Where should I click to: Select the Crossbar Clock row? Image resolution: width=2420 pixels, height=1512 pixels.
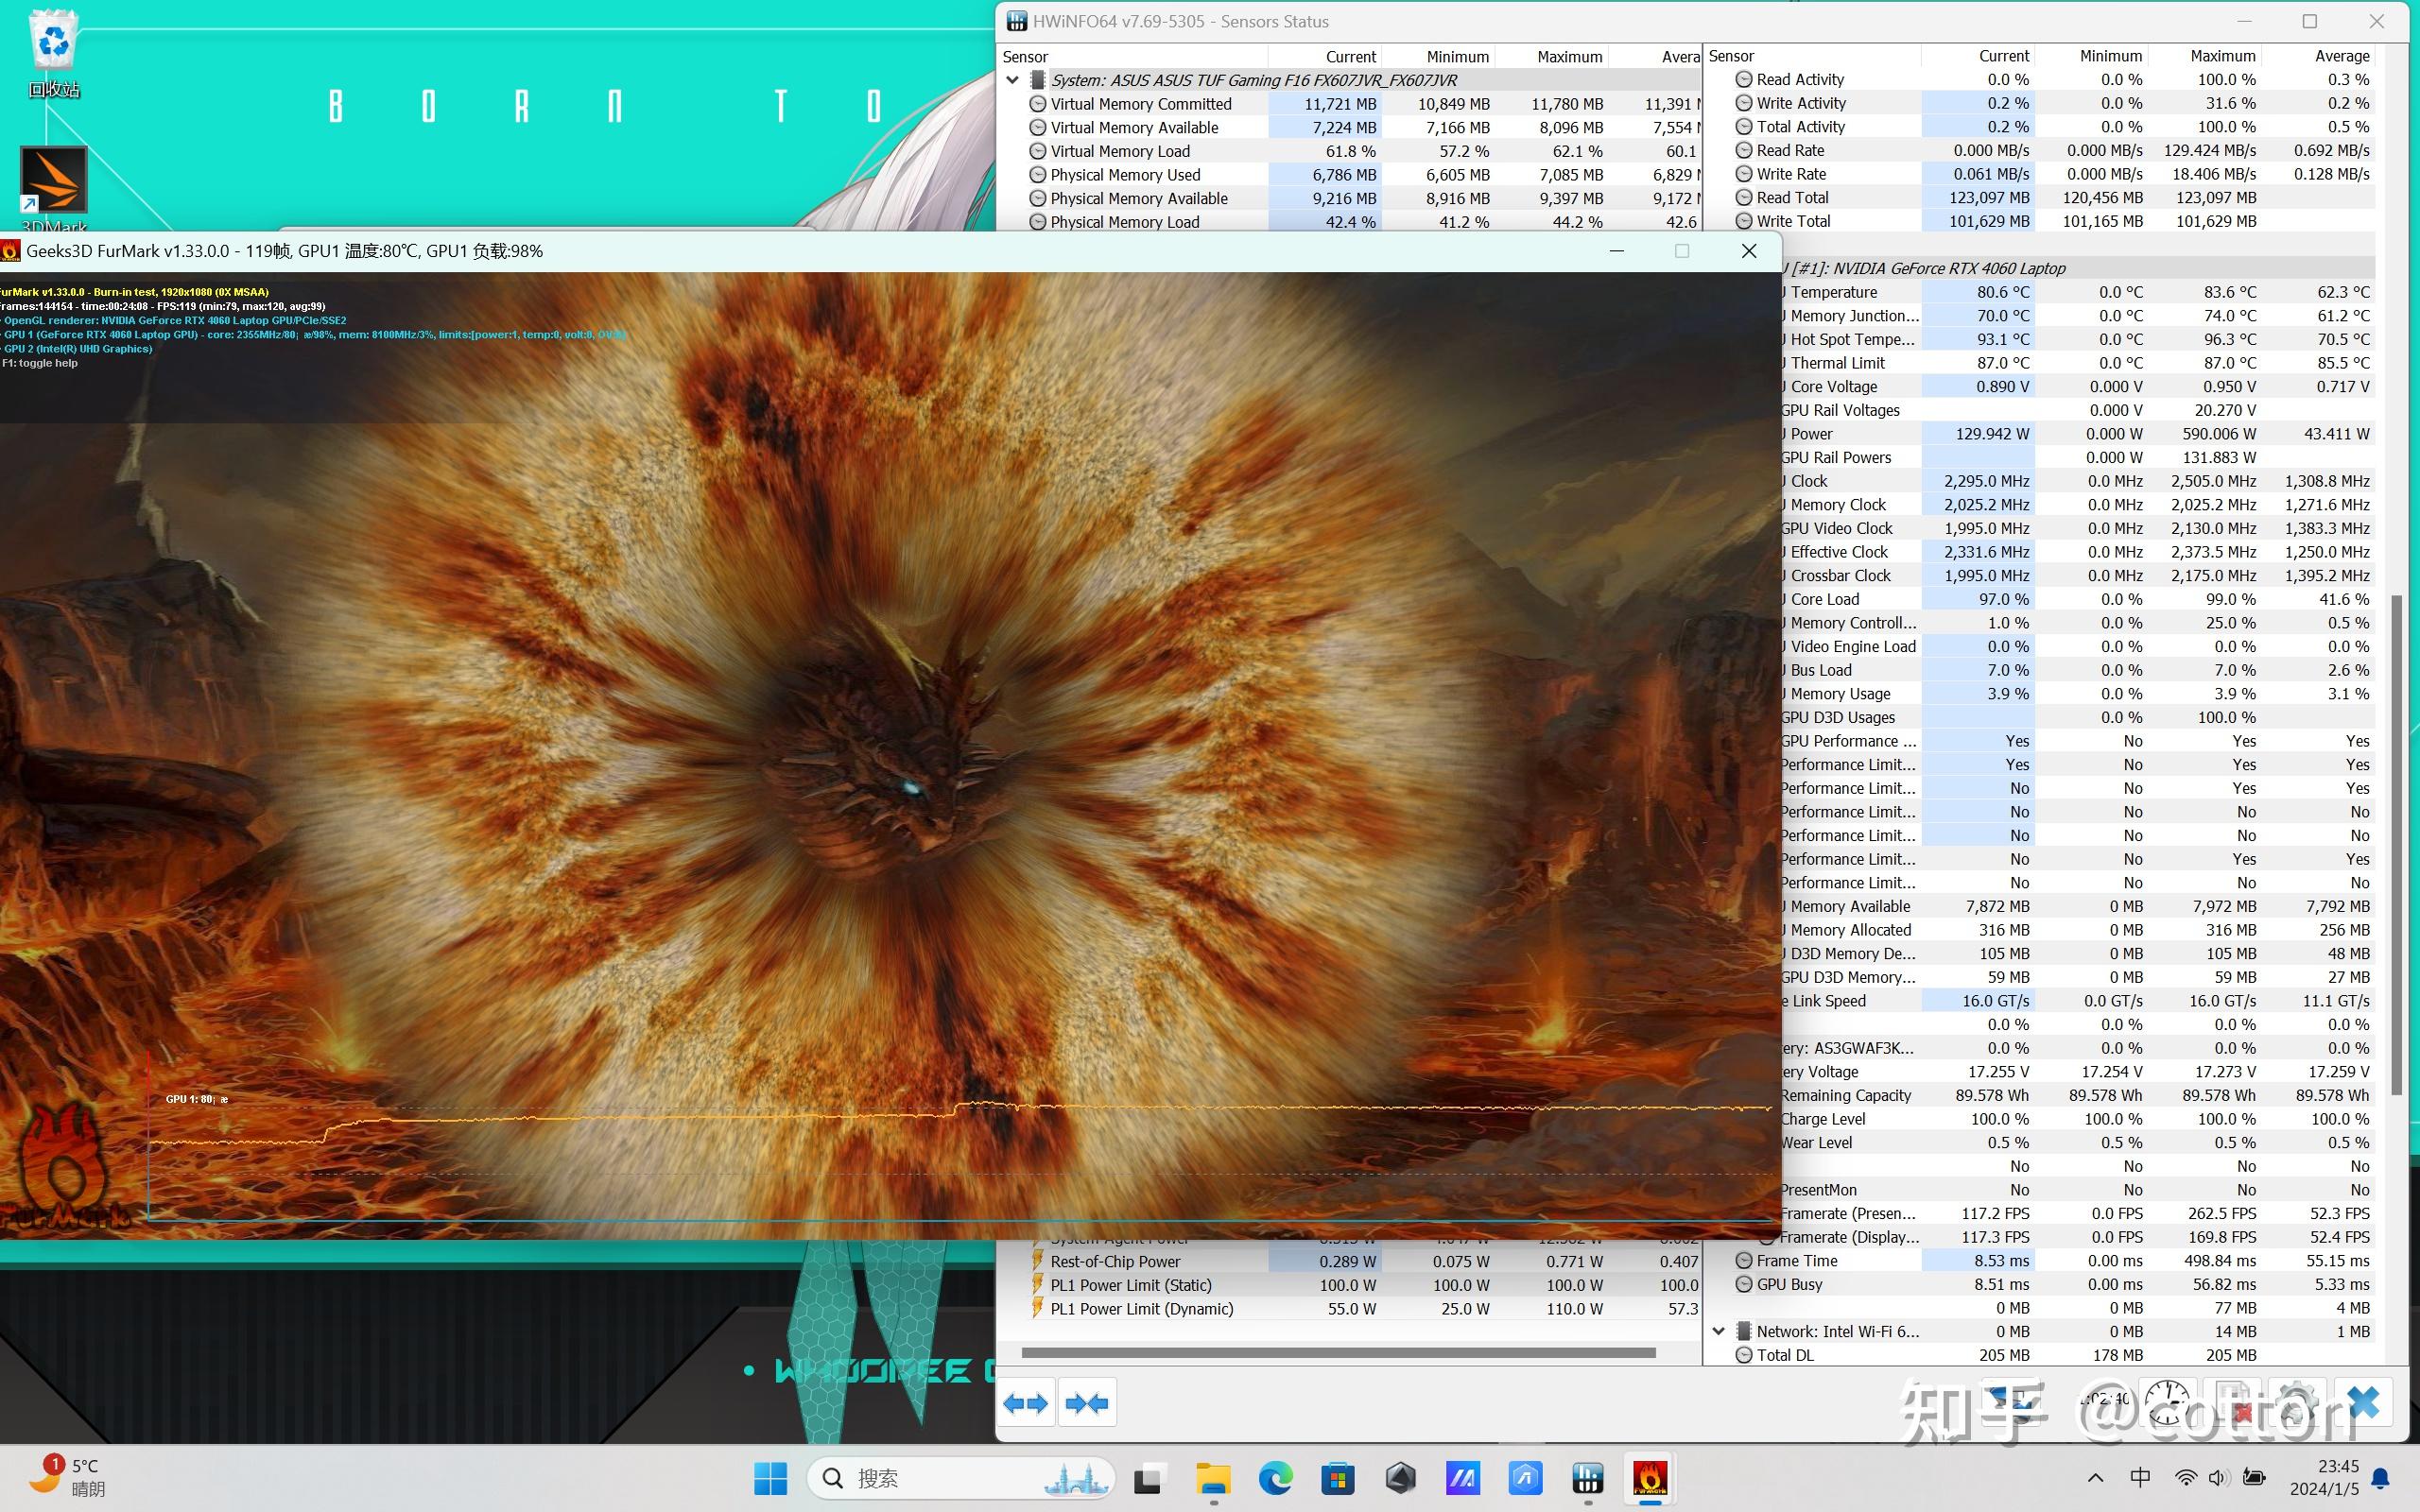2078,575
